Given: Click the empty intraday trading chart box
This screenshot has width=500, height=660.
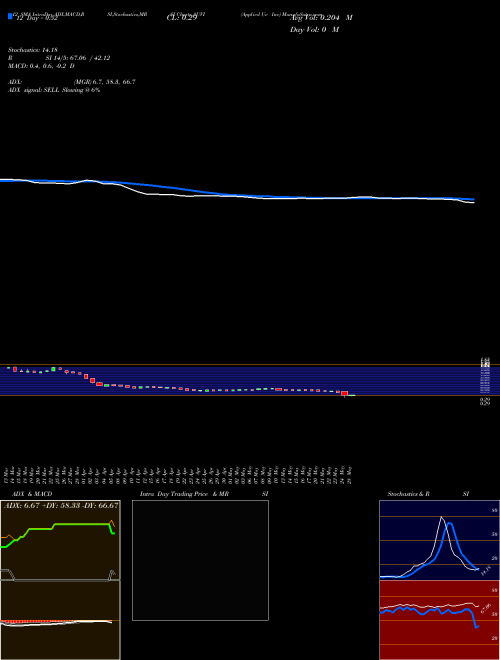Looking at the screenshot, I should [x=200, y=560].
